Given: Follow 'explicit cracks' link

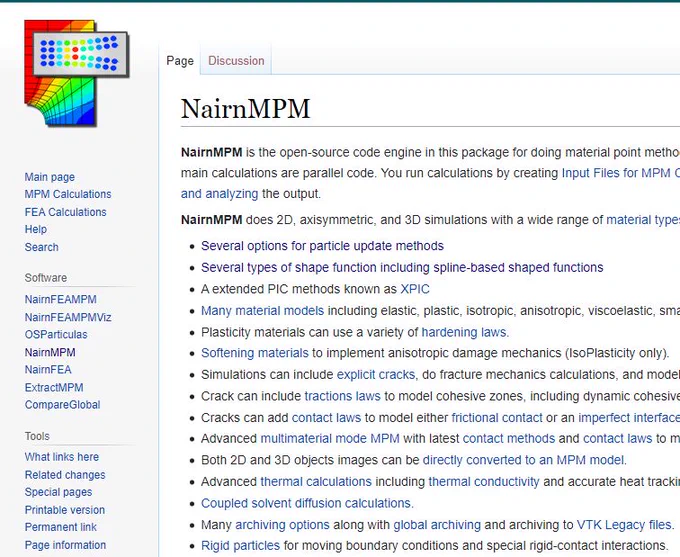Looking at the screenshot, I should point(376,374).
